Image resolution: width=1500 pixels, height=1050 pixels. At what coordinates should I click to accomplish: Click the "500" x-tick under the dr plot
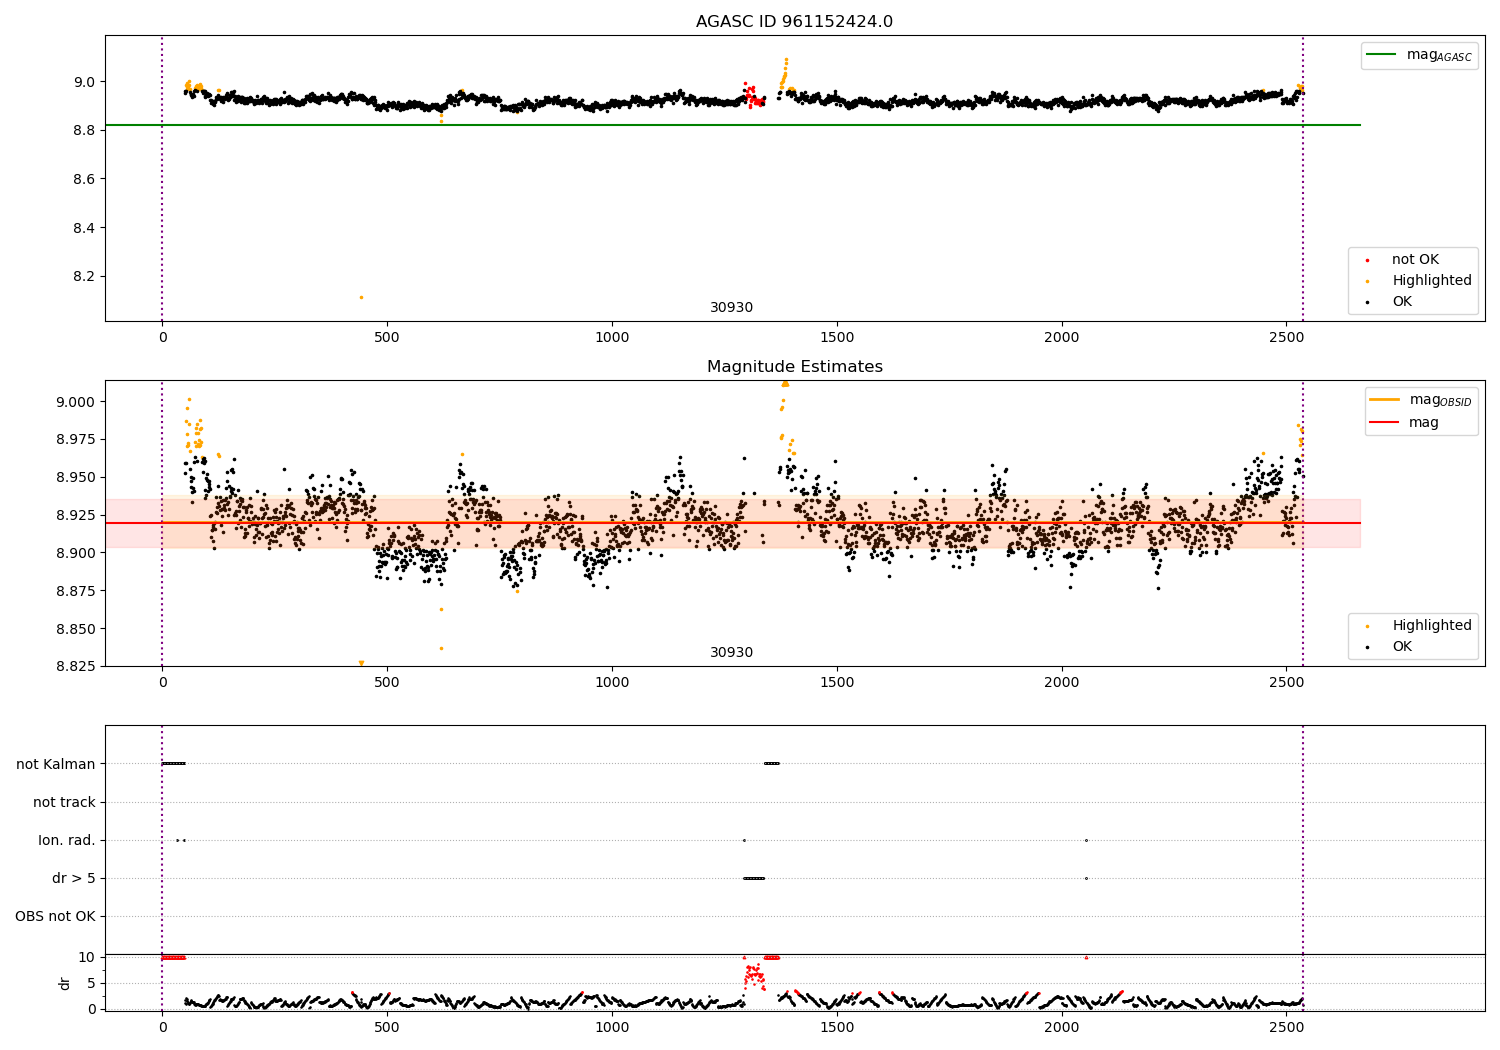click(387, 1027)
